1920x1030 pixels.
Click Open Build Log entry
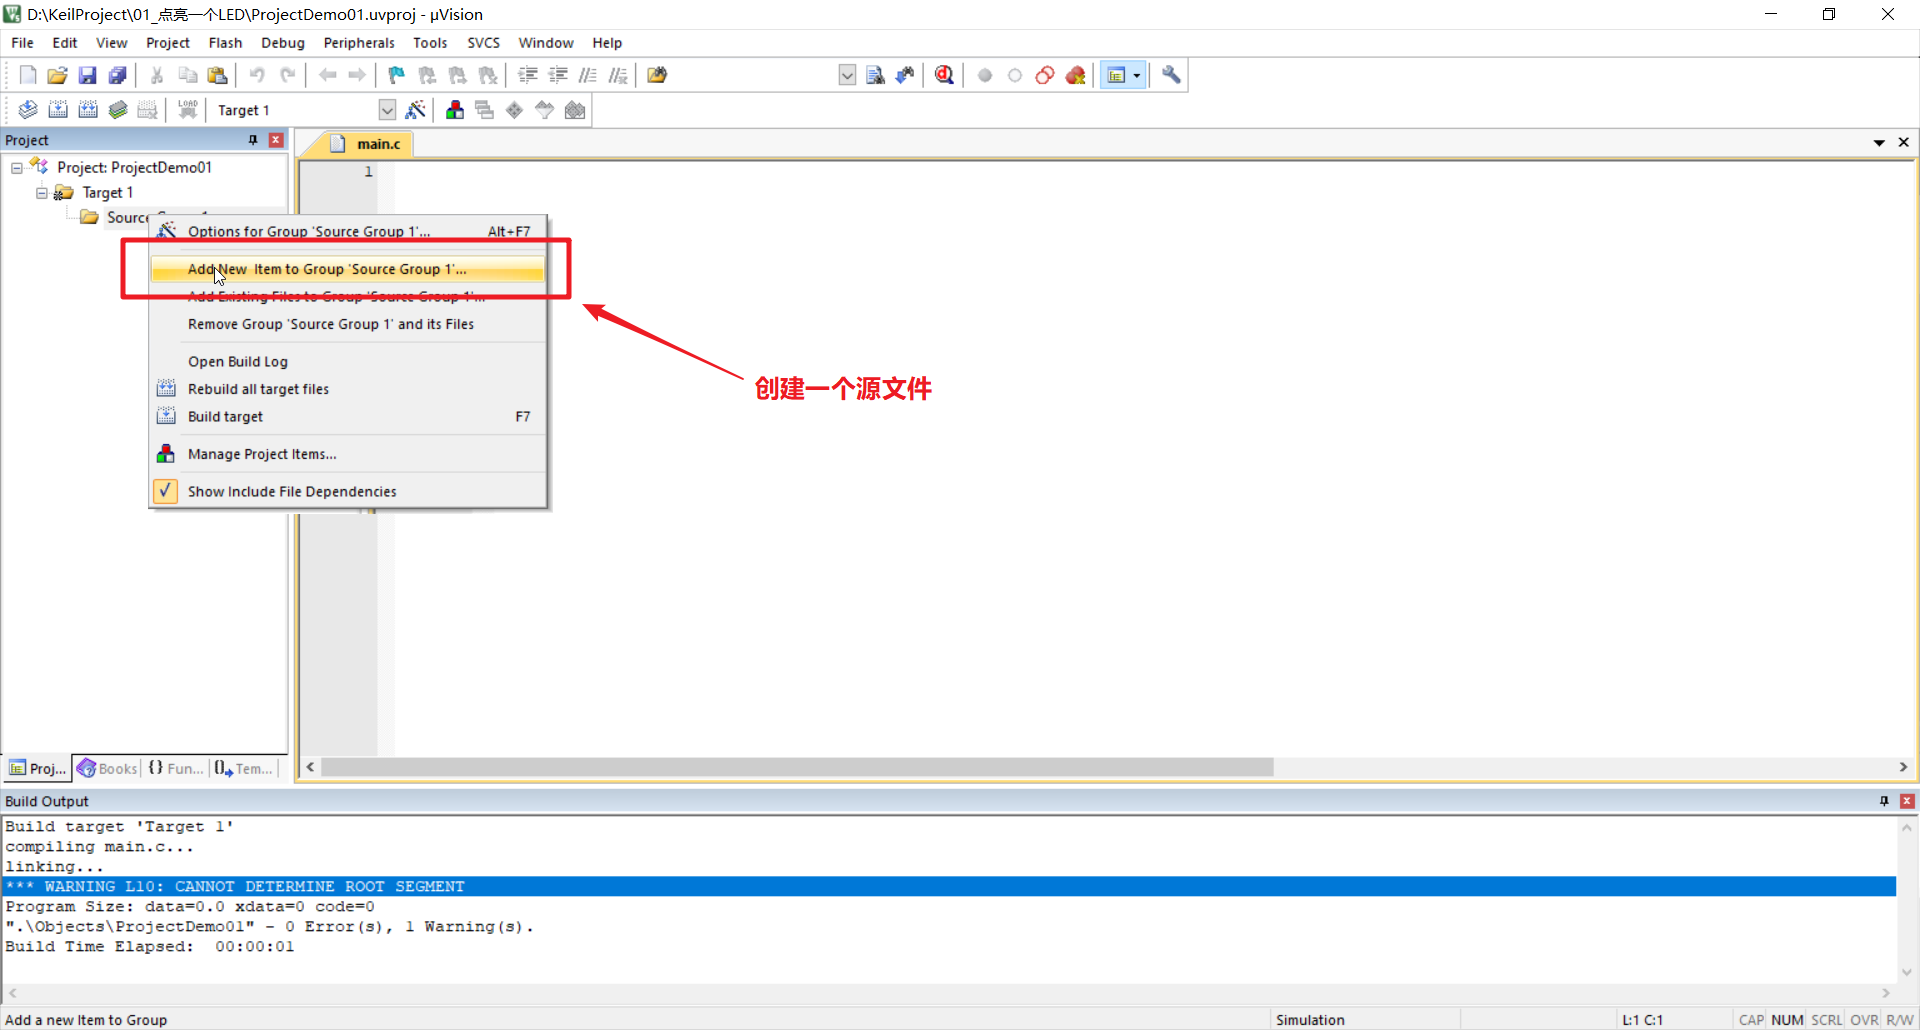(x=347, y=361)
